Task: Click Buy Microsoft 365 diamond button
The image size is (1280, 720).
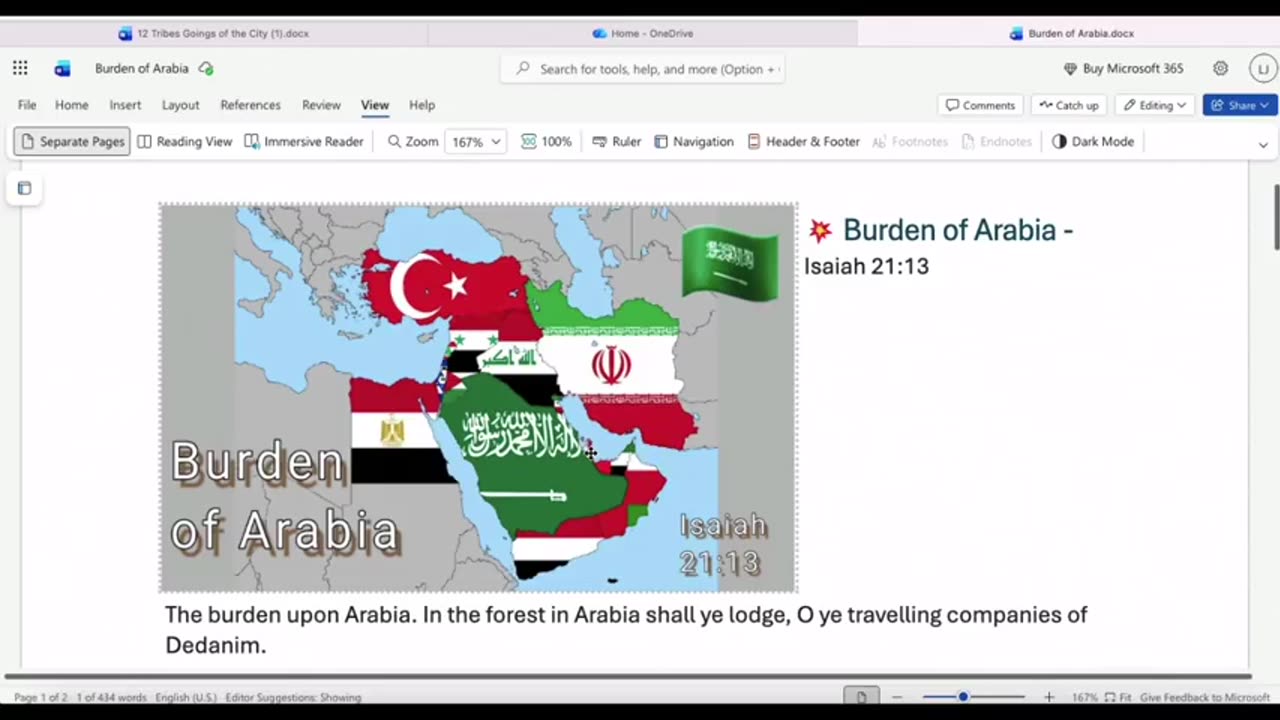Action: (1123, 68)
